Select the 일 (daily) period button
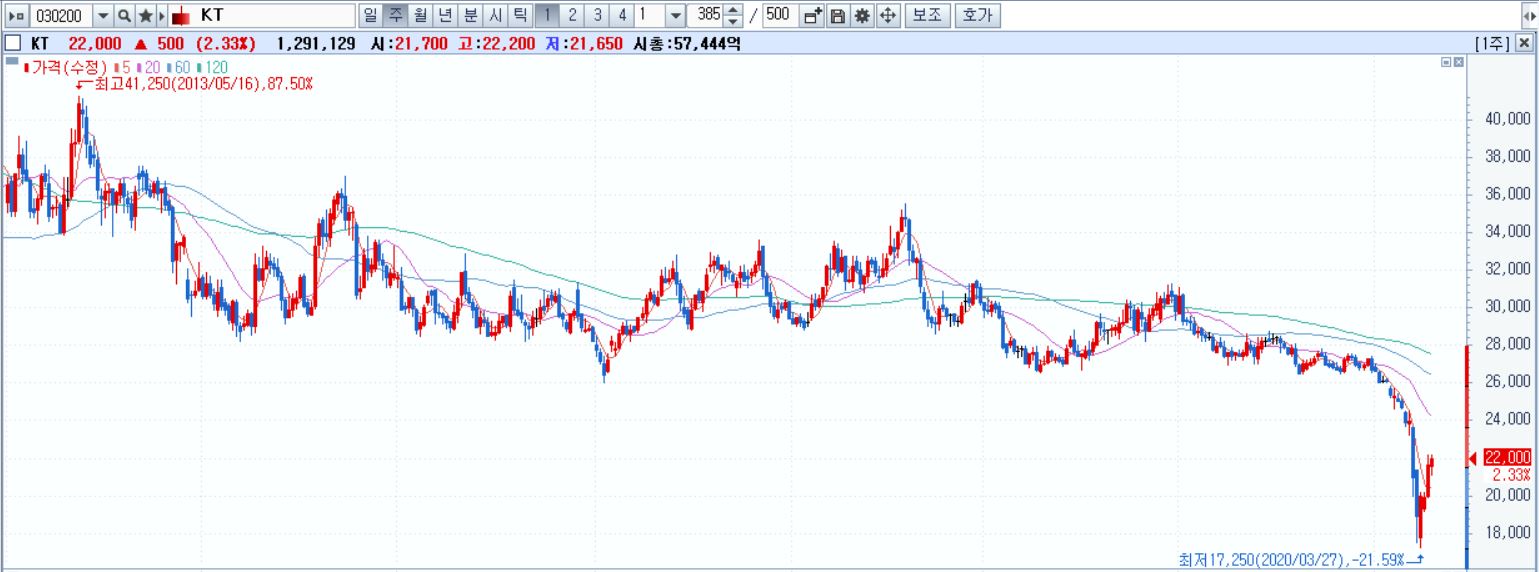 coord(370,15)
